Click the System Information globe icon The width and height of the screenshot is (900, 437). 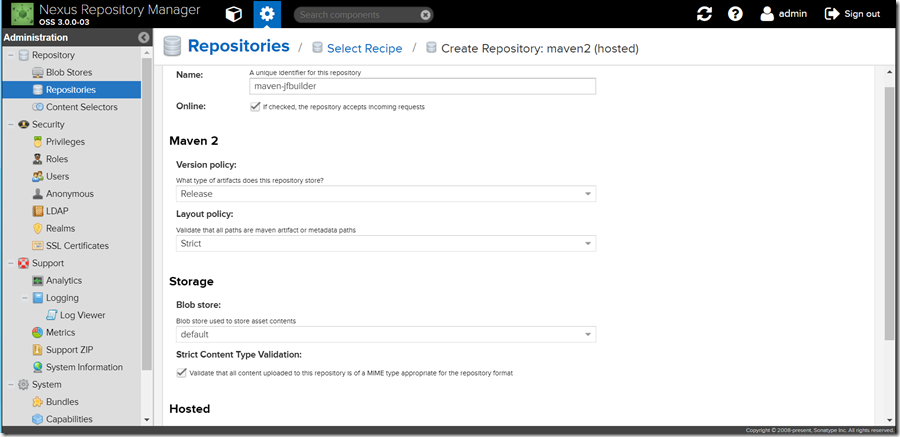tap(37, 367)
